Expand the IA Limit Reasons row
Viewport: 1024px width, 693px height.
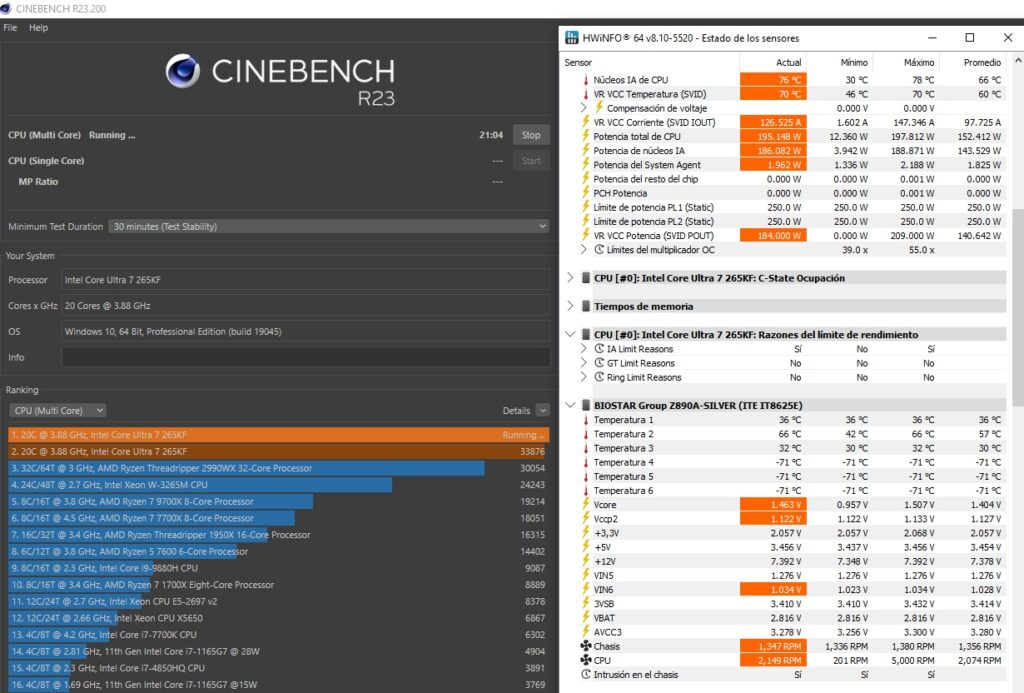[584, 349]
